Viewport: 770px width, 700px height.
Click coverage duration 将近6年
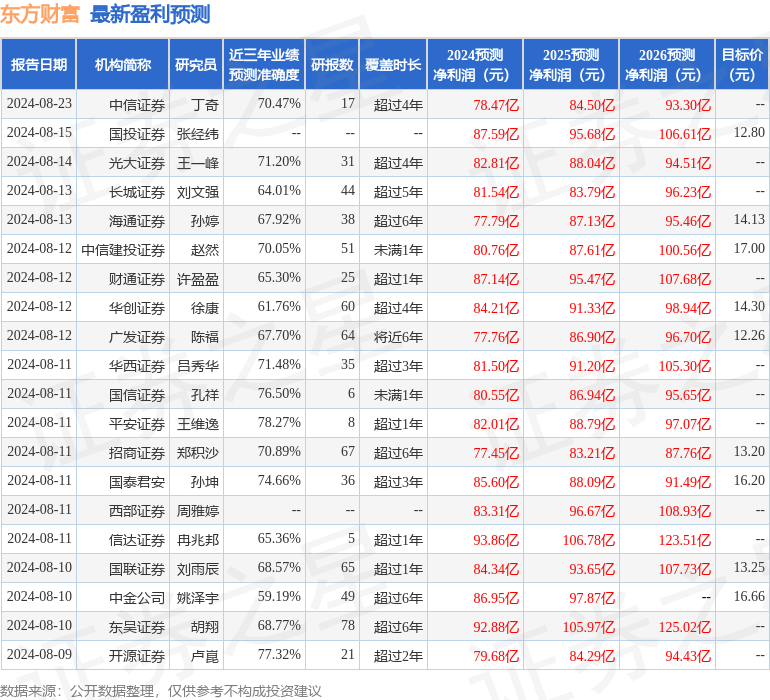click(x=398, y=337)
